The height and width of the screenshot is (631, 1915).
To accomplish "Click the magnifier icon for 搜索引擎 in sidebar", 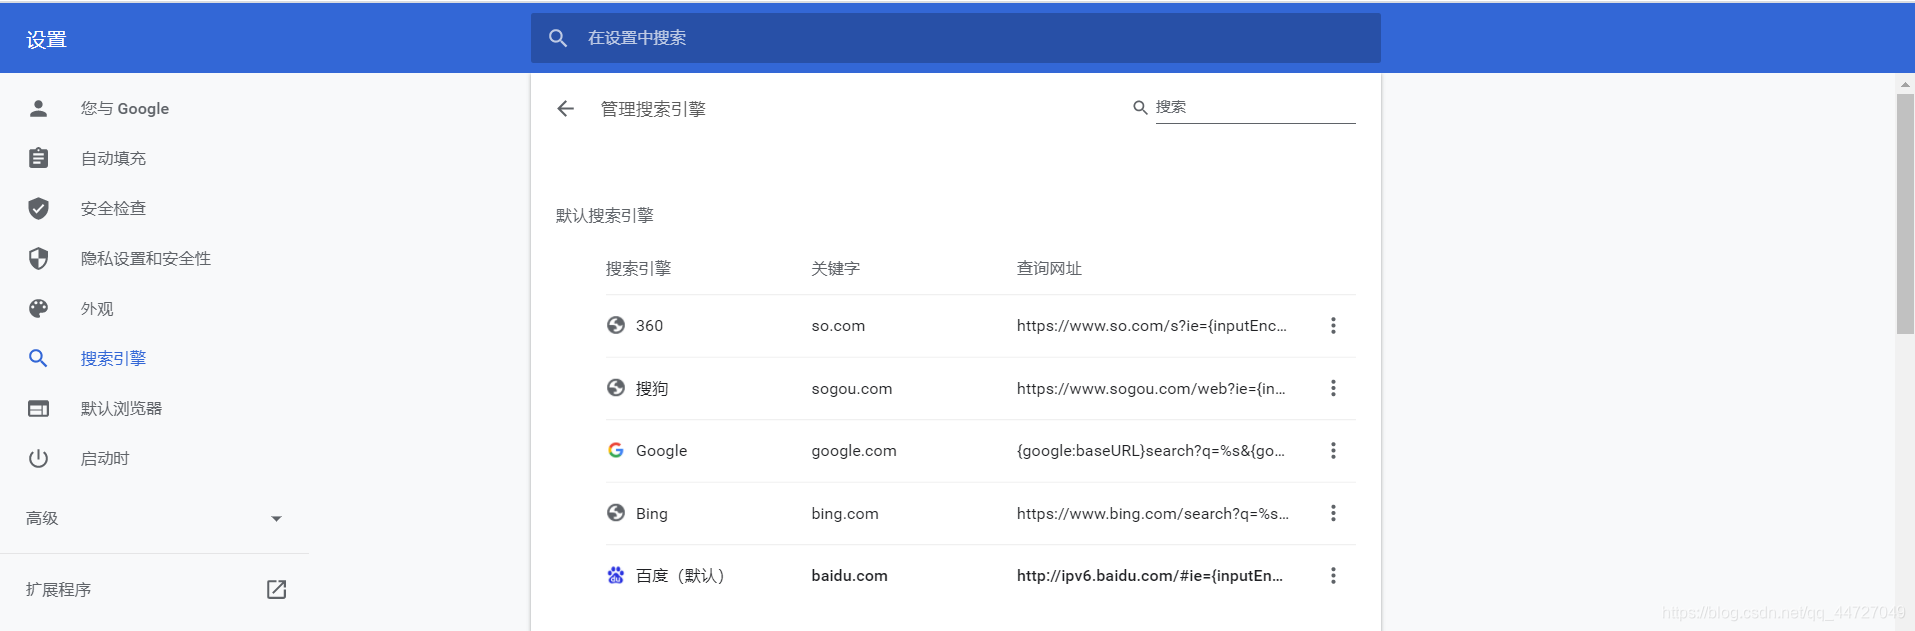I will click(x=38, y=358).
